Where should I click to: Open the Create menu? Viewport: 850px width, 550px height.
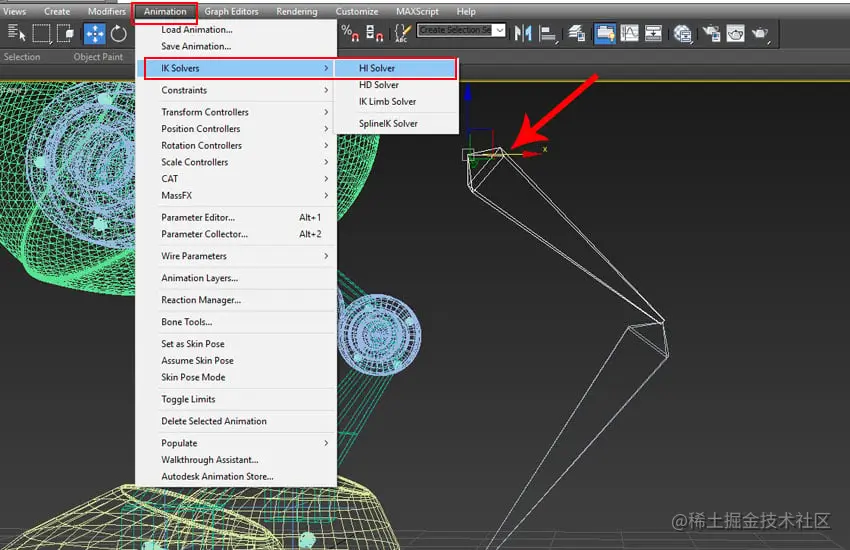click(x=57, y=11)
